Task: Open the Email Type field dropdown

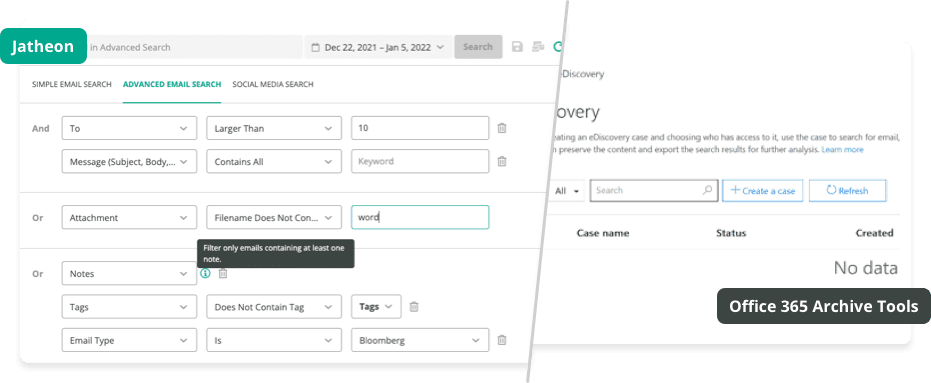Action: pos(129,340)
